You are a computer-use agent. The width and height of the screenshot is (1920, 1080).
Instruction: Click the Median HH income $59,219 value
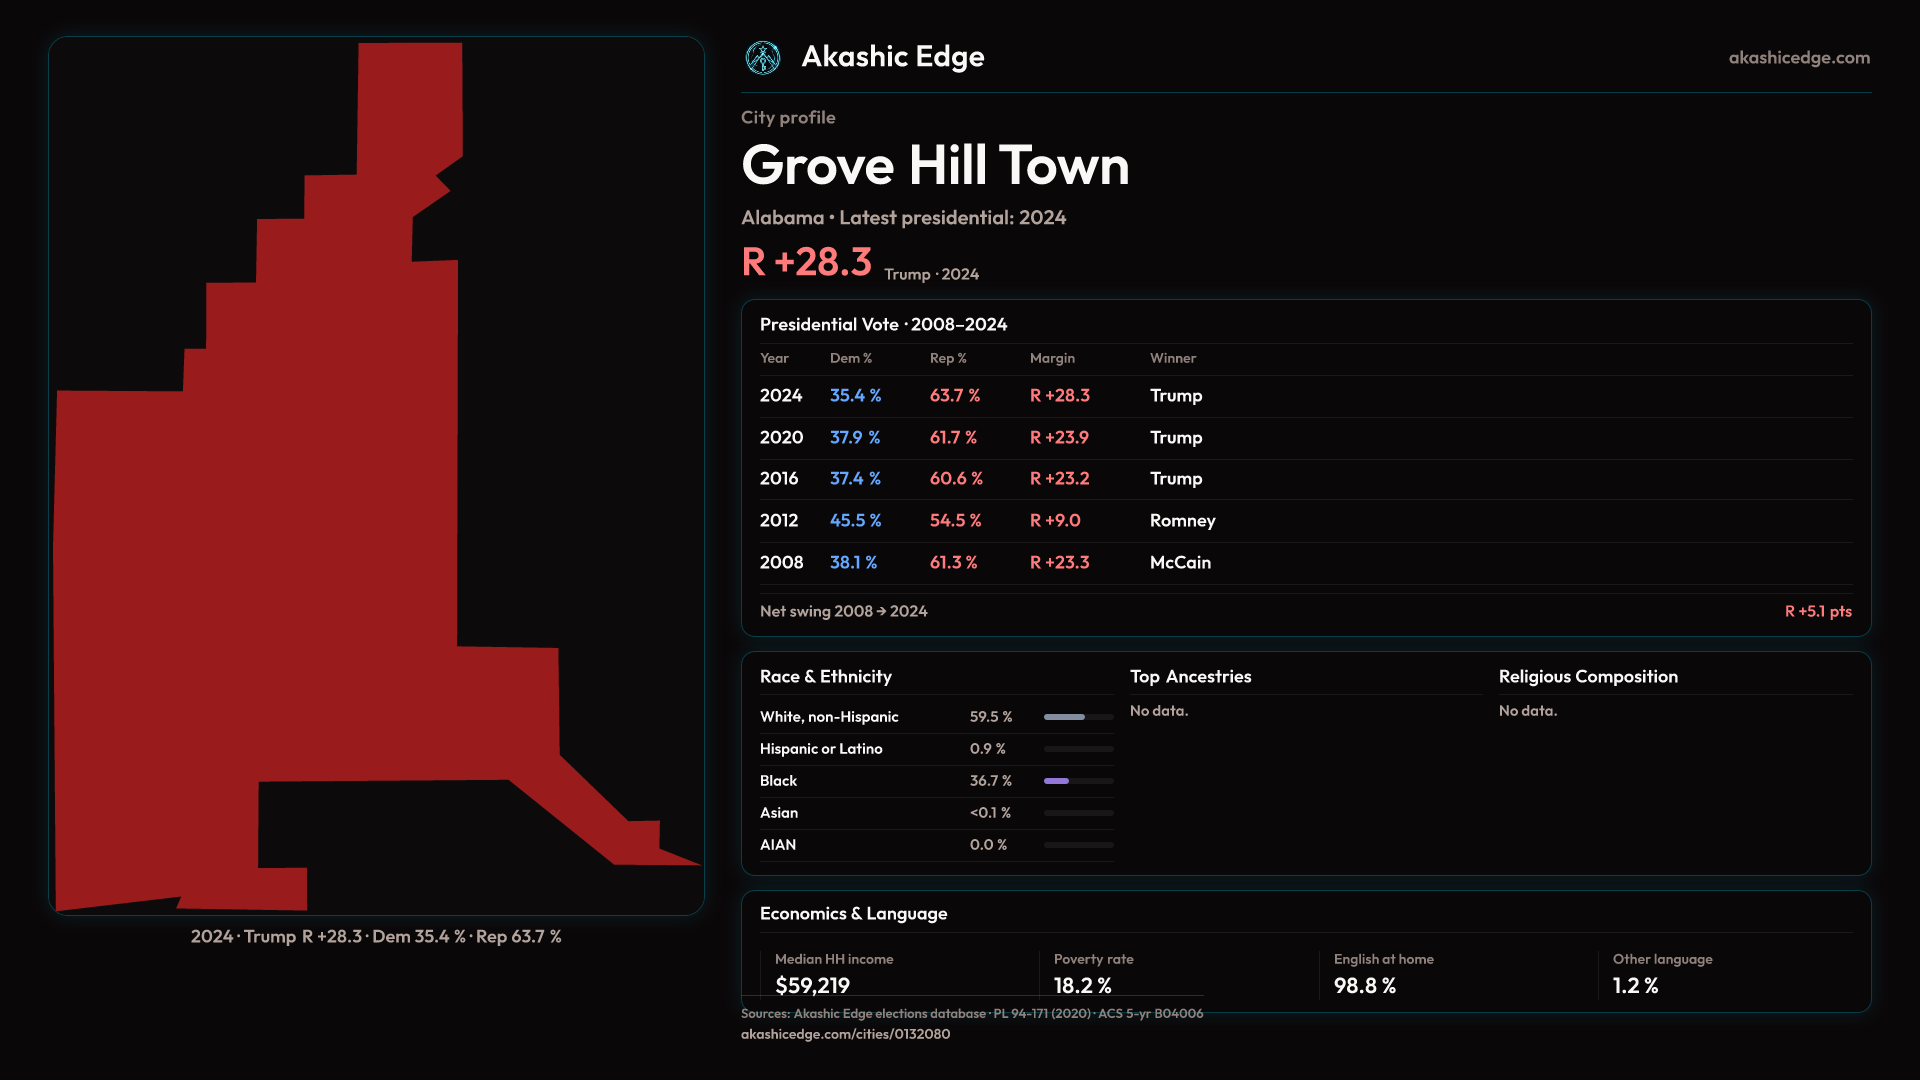812,985
